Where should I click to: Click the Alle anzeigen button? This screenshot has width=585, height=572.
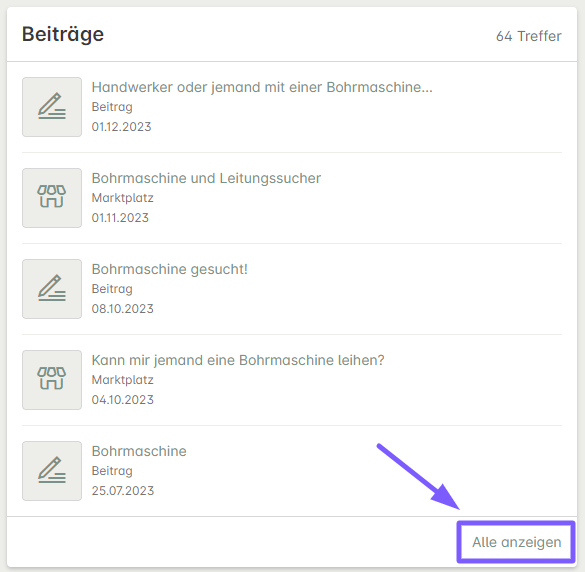[x=516, y=542]
